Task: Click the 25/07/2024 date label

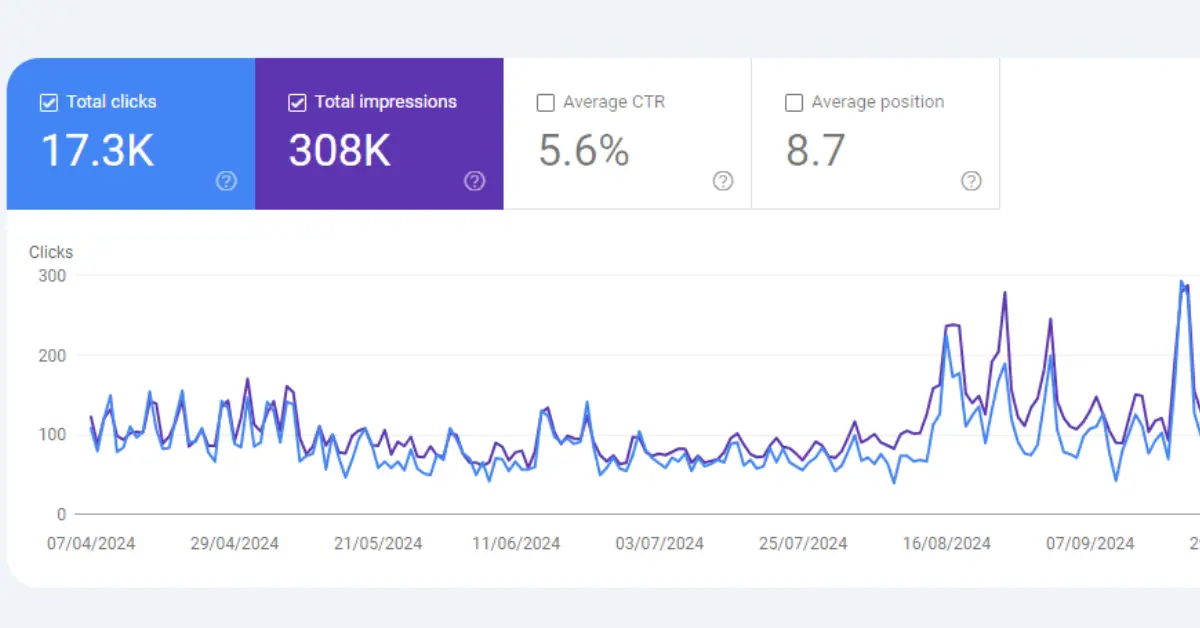Action: point(803,544)
